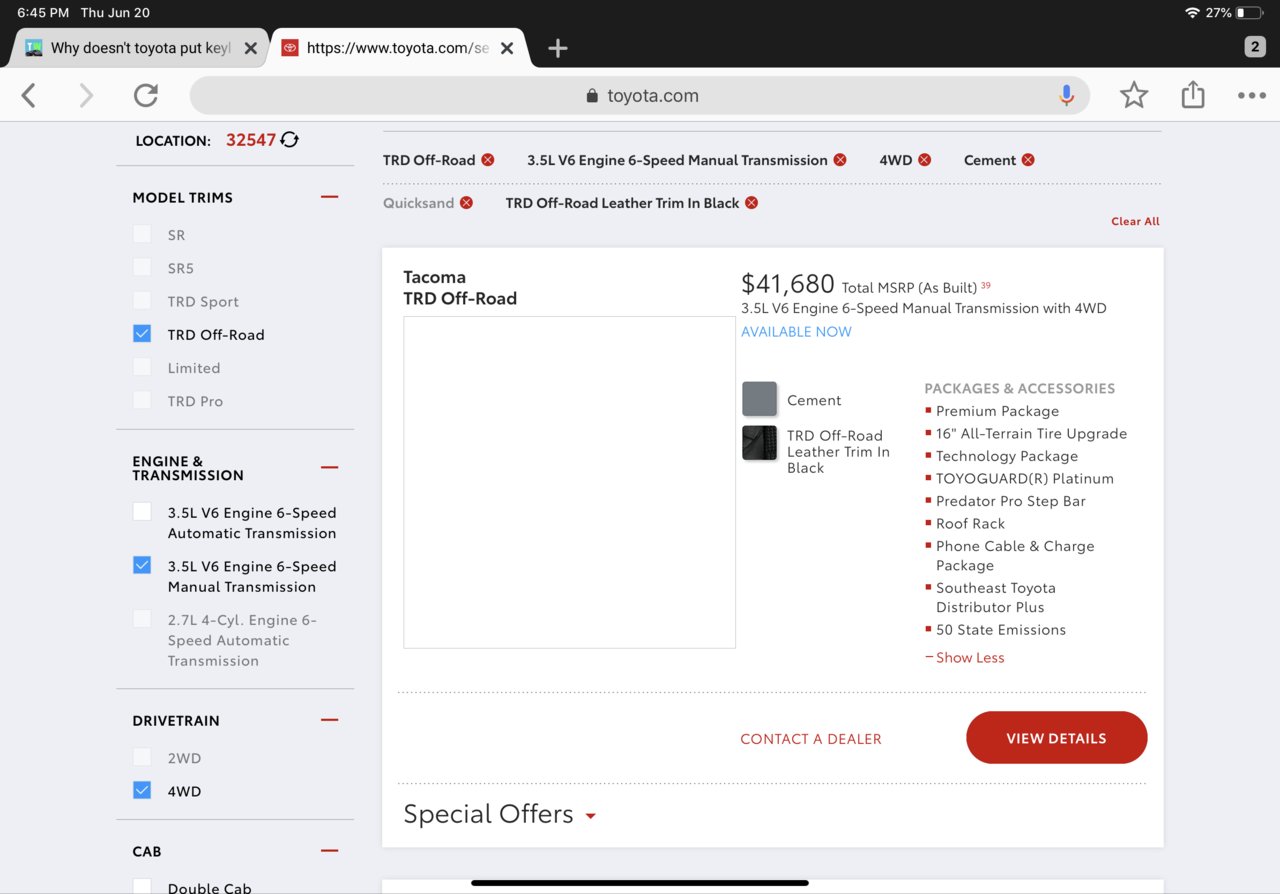Check the SR trim checkbox
This screenshot has height=894, width=1280.
click(142, 234)
